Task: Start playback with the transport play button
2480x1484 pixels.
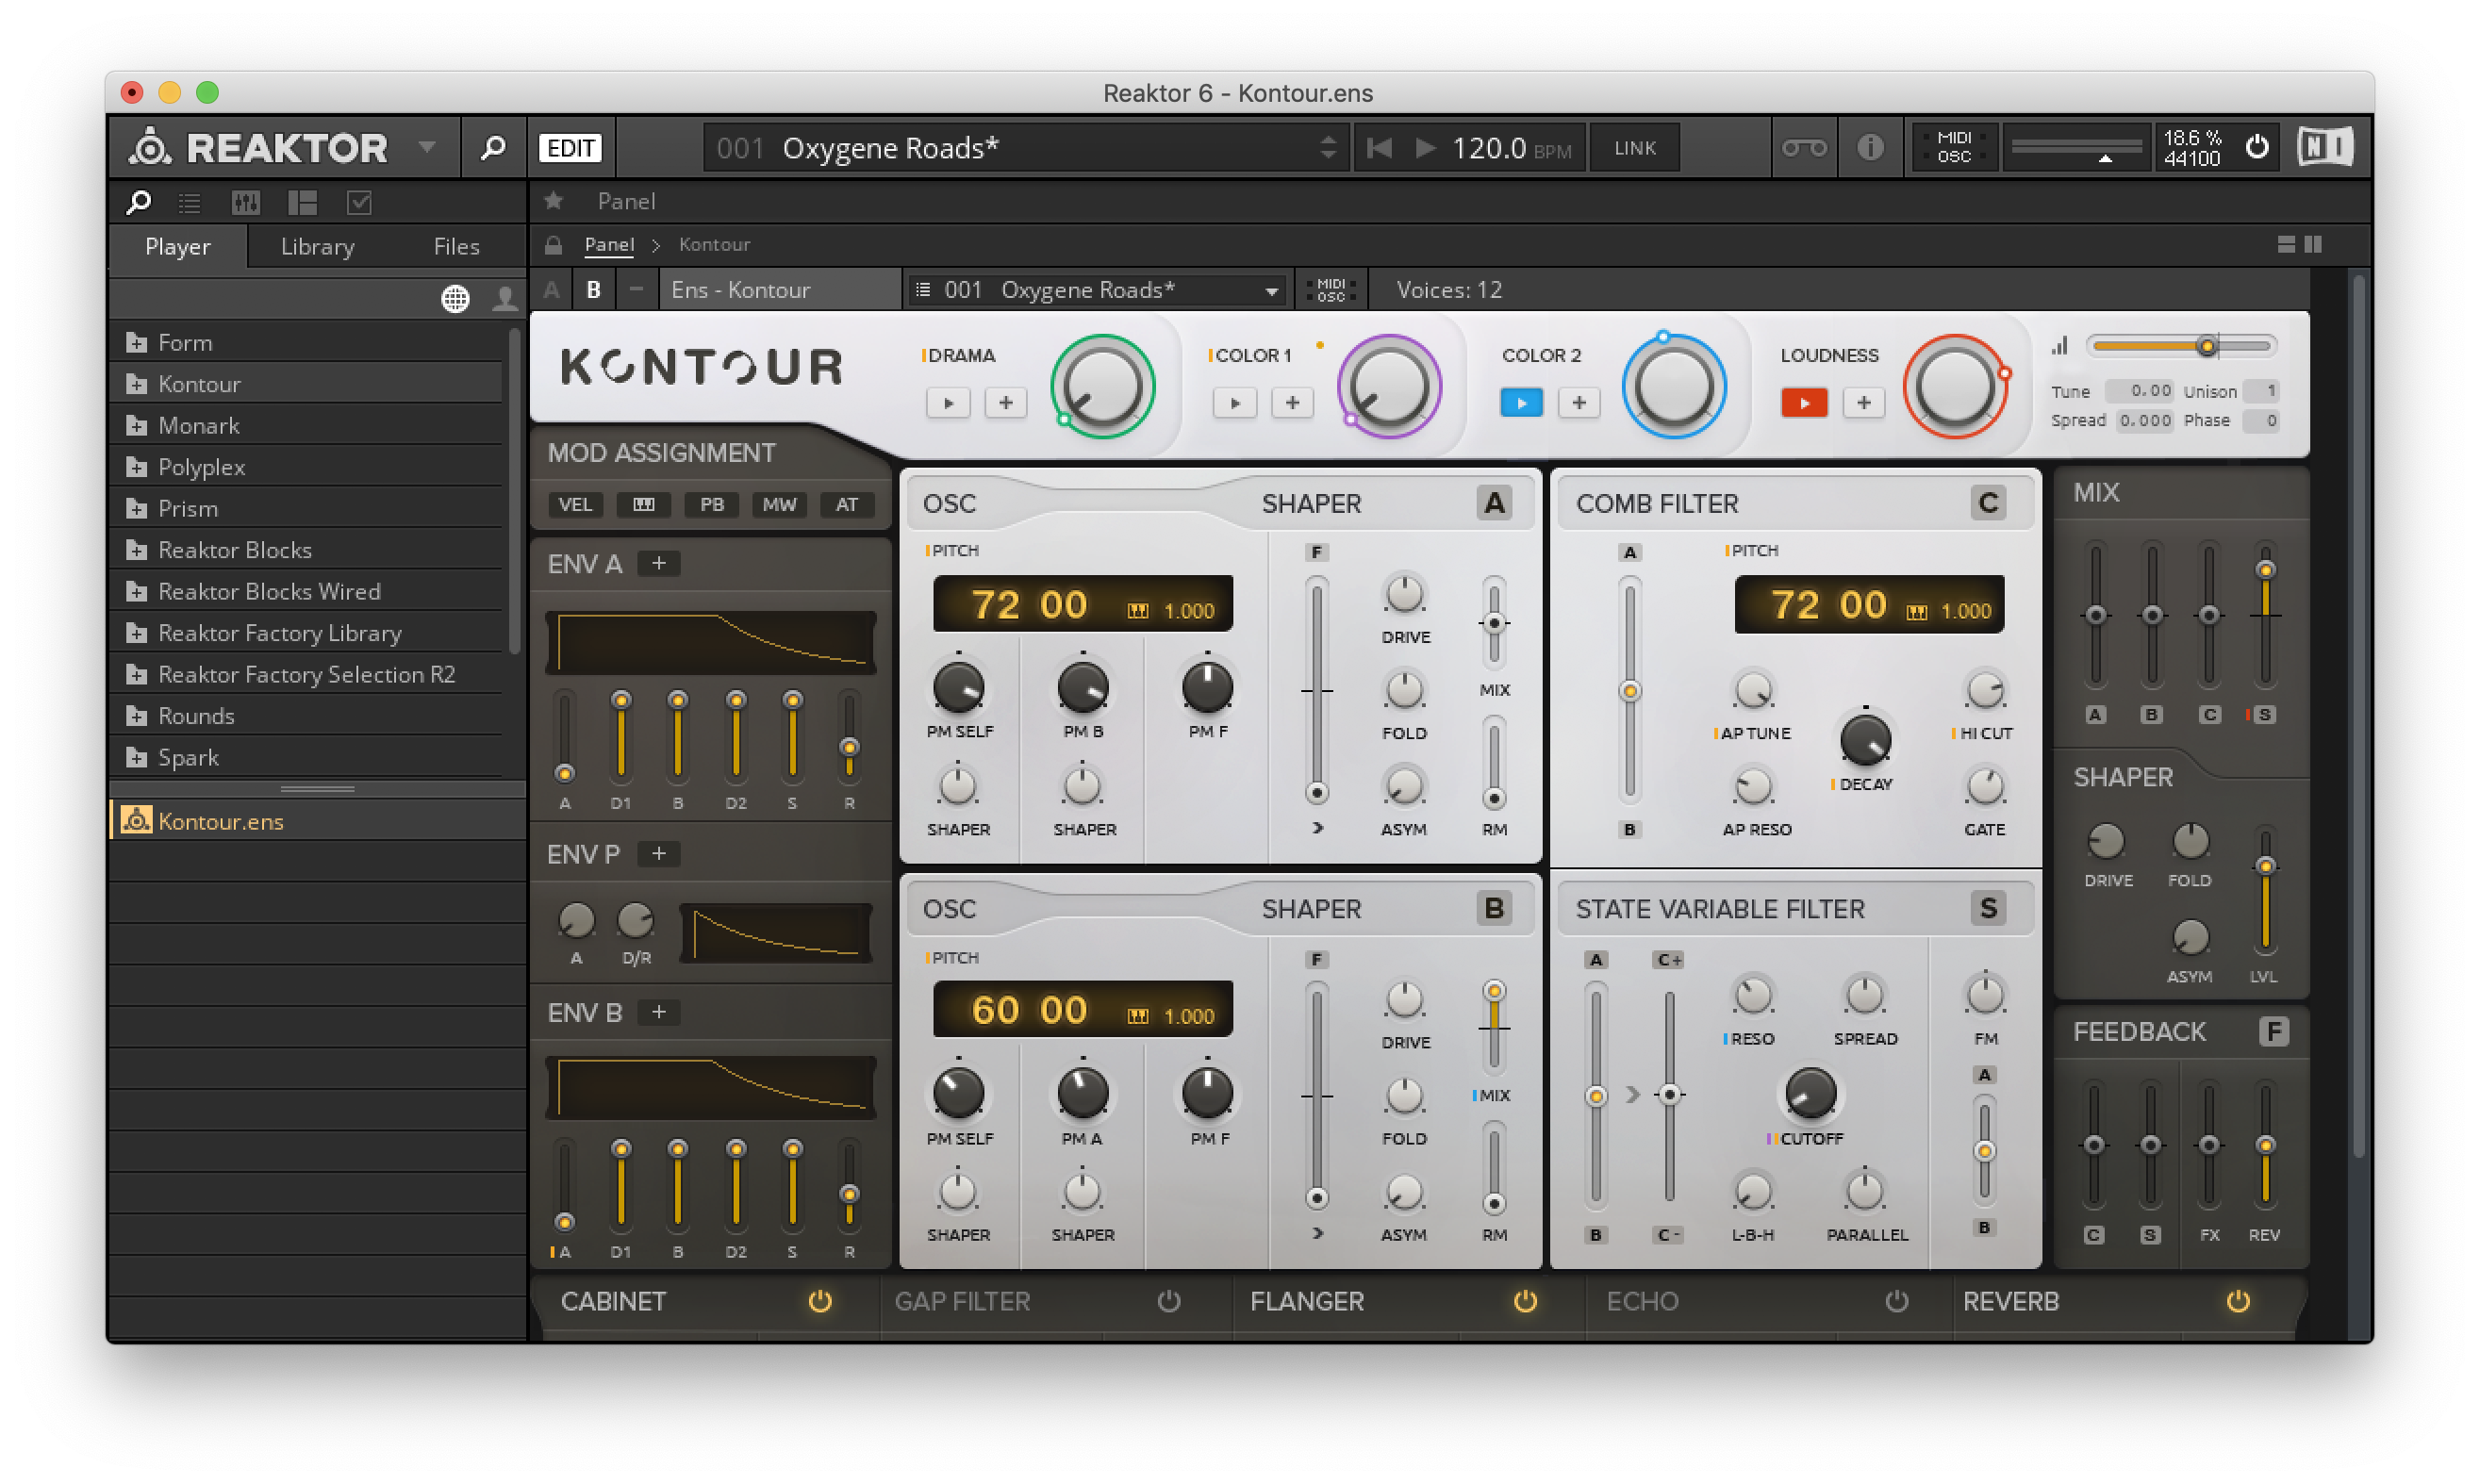Action: pyautogui.click(x=1425, y=148)
